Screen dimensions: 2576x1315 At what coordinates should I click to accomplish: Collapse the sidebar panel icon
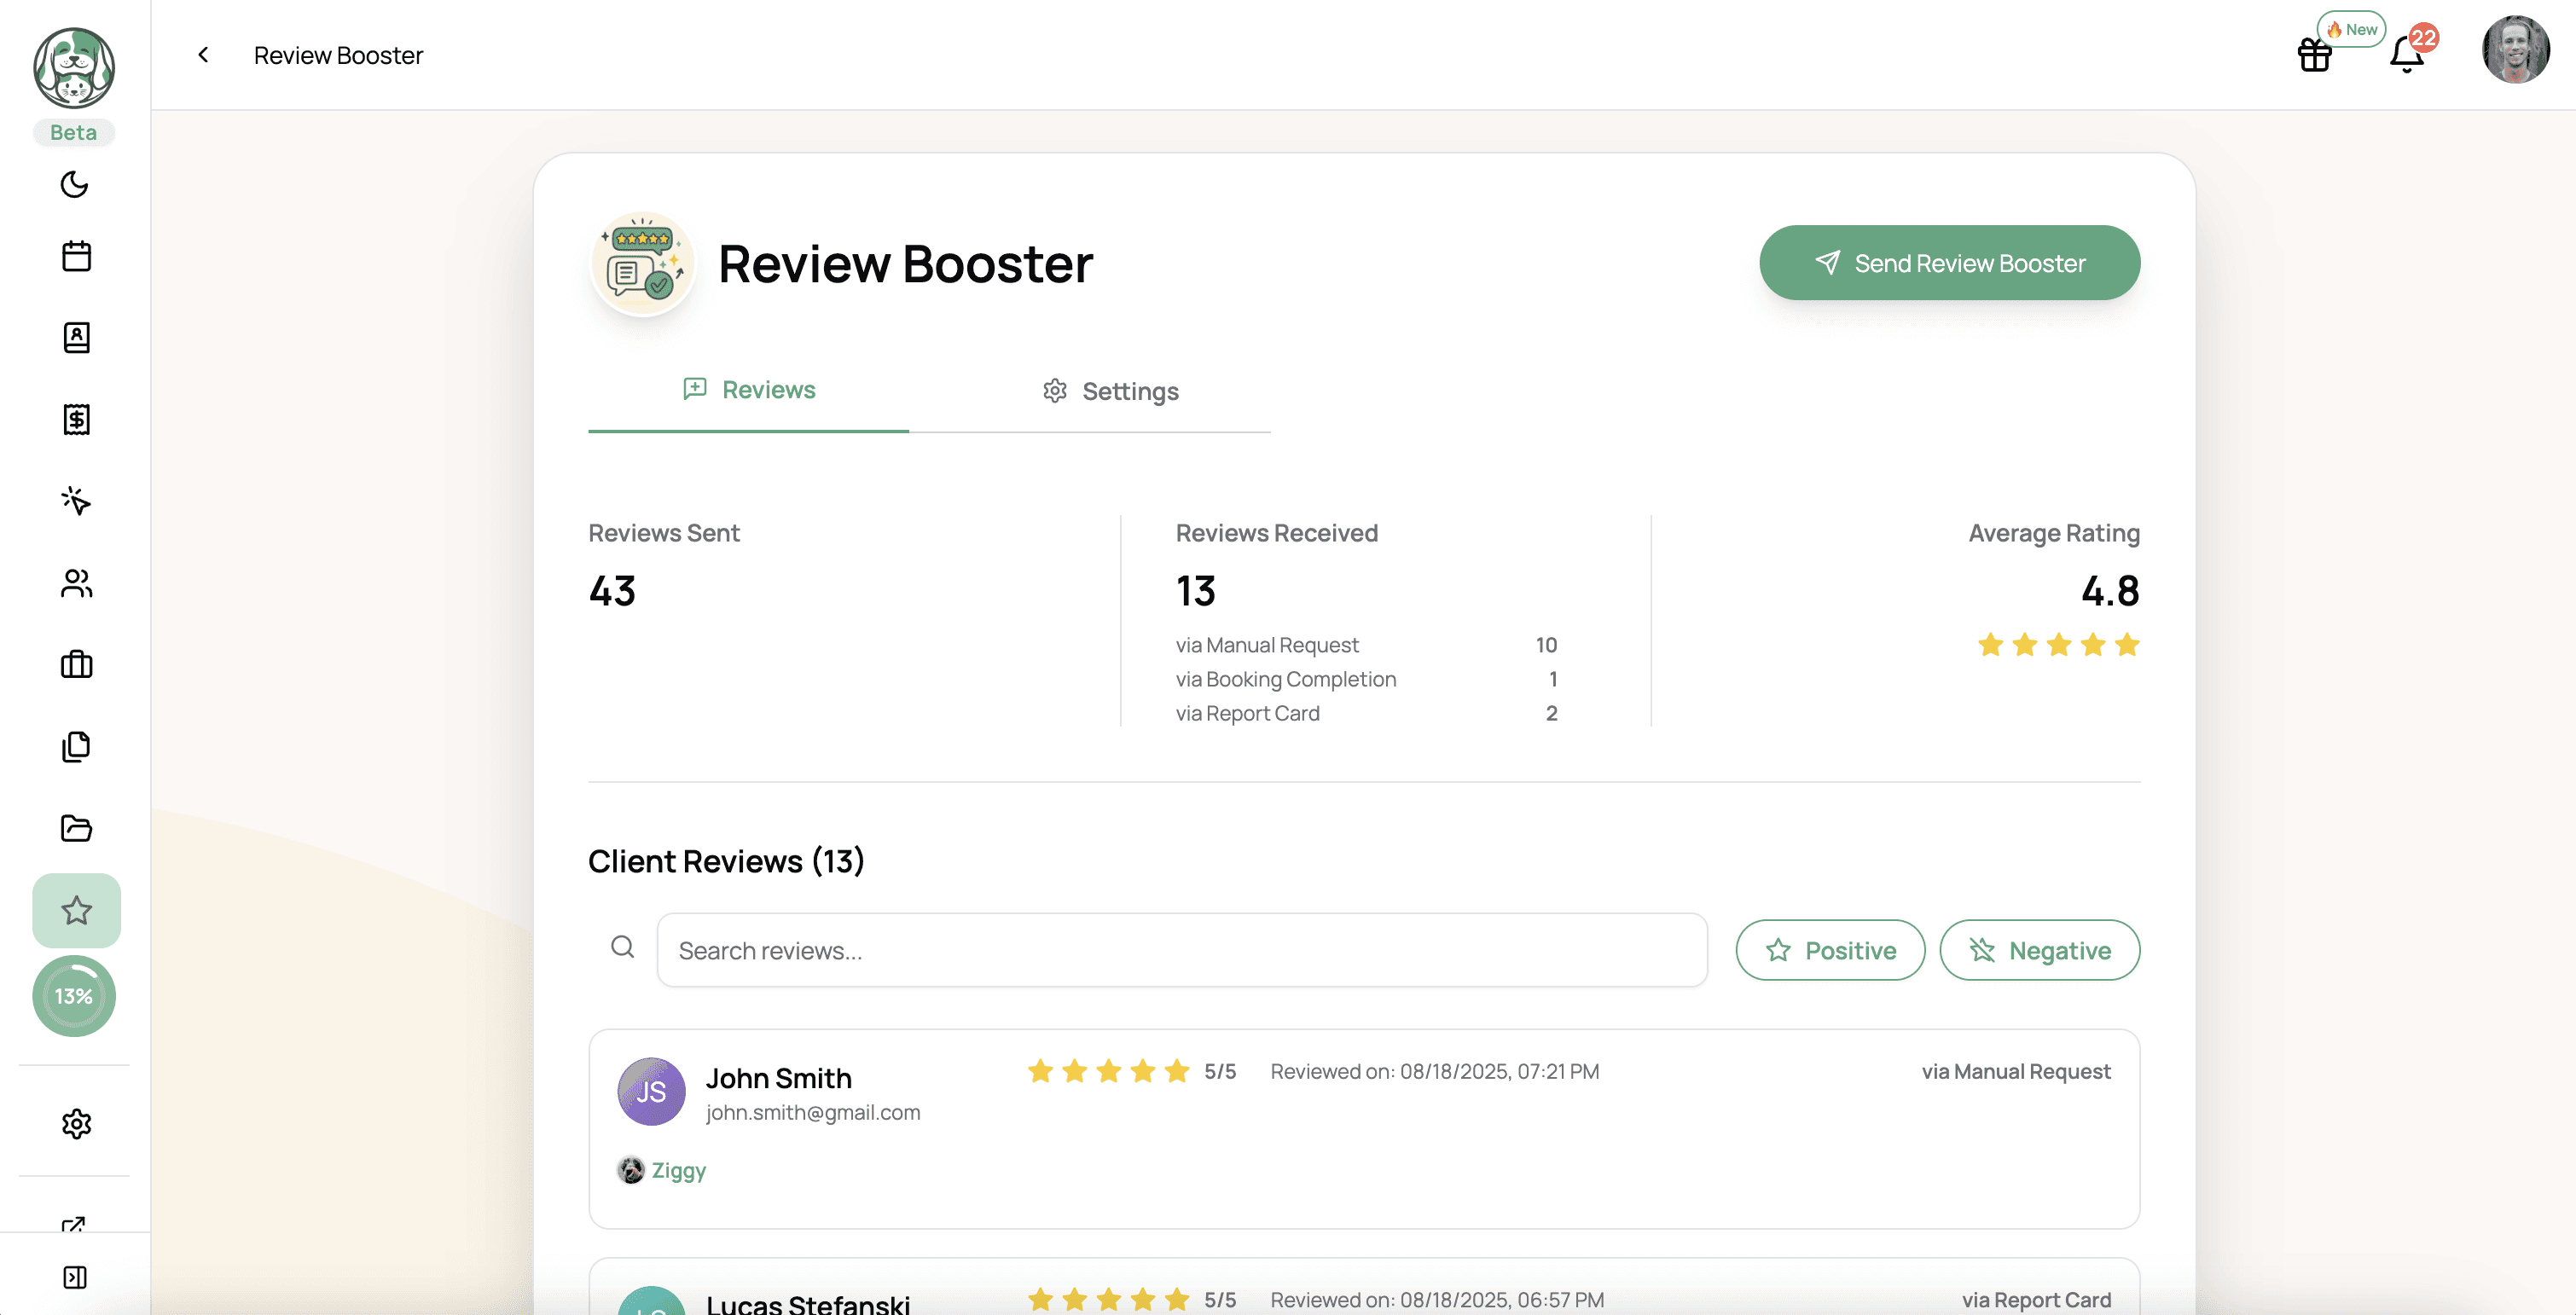click(x=75, y=1277)
